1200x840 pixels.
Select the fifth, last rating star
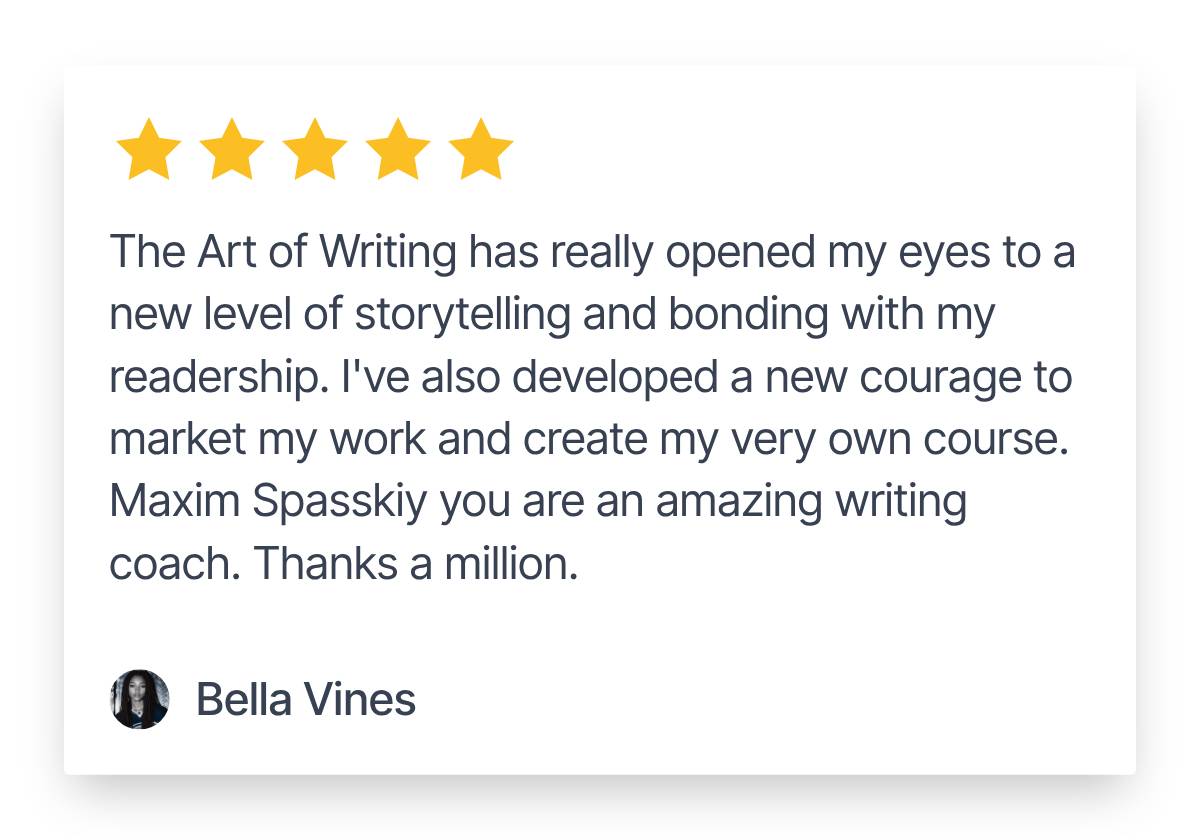click(480, 150)
